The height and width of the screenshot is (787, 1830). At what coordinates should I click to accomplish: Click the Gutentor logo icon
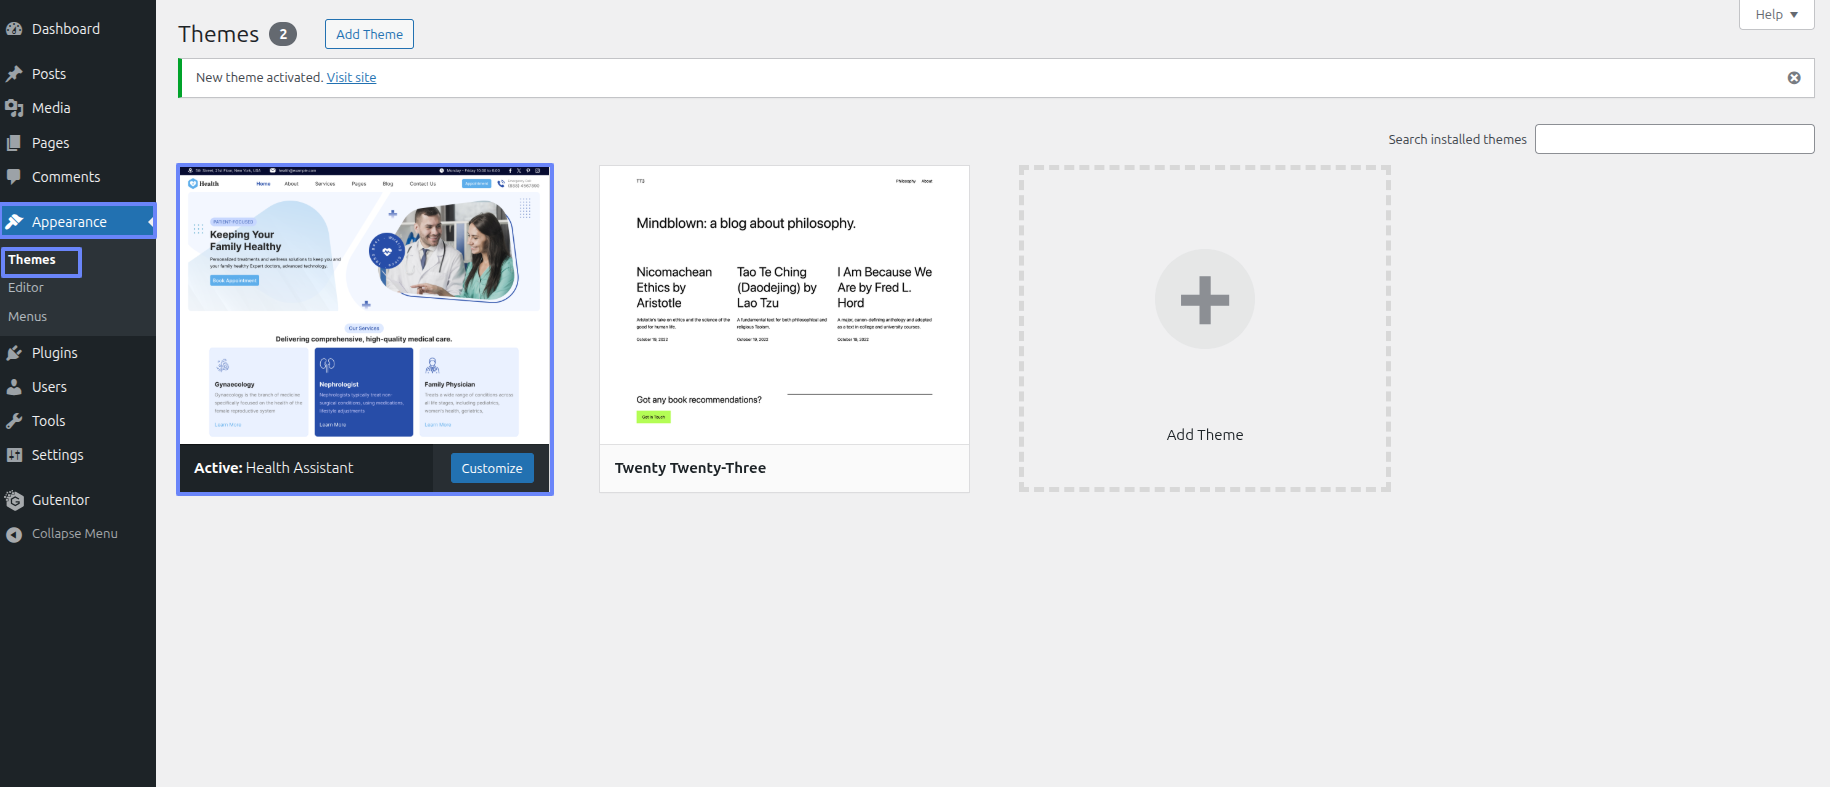coord(14,500)
